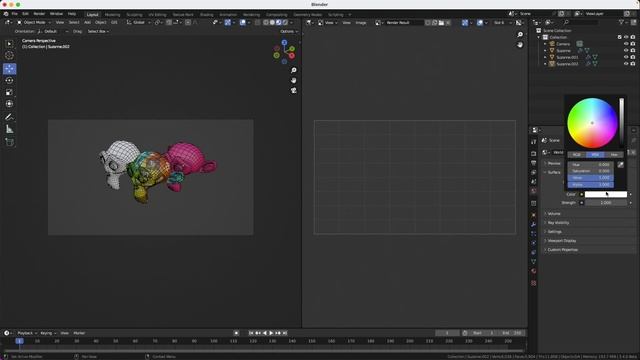Switch color picker to RGB mode
The image size is (640, 360).
tap(577, 155)
